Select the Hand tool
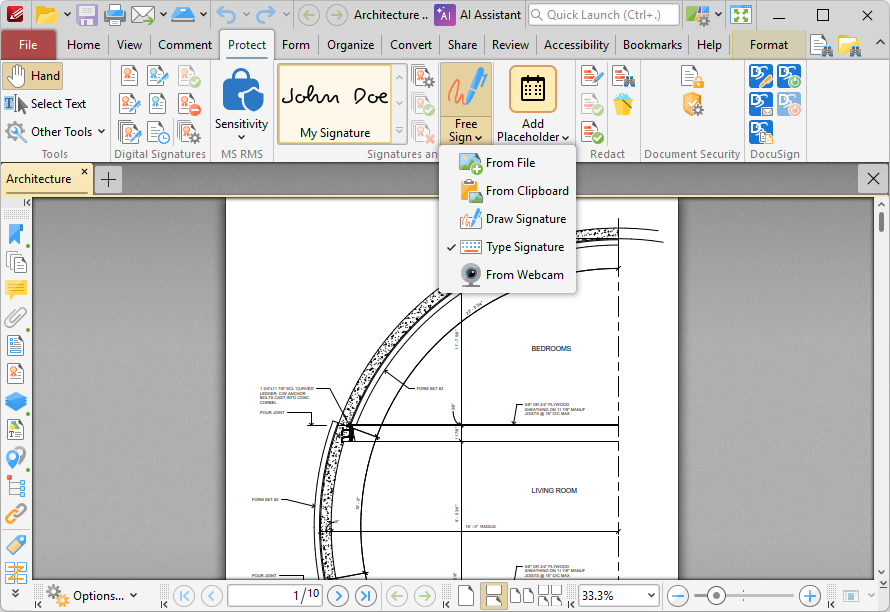 [x=32, y=76]
